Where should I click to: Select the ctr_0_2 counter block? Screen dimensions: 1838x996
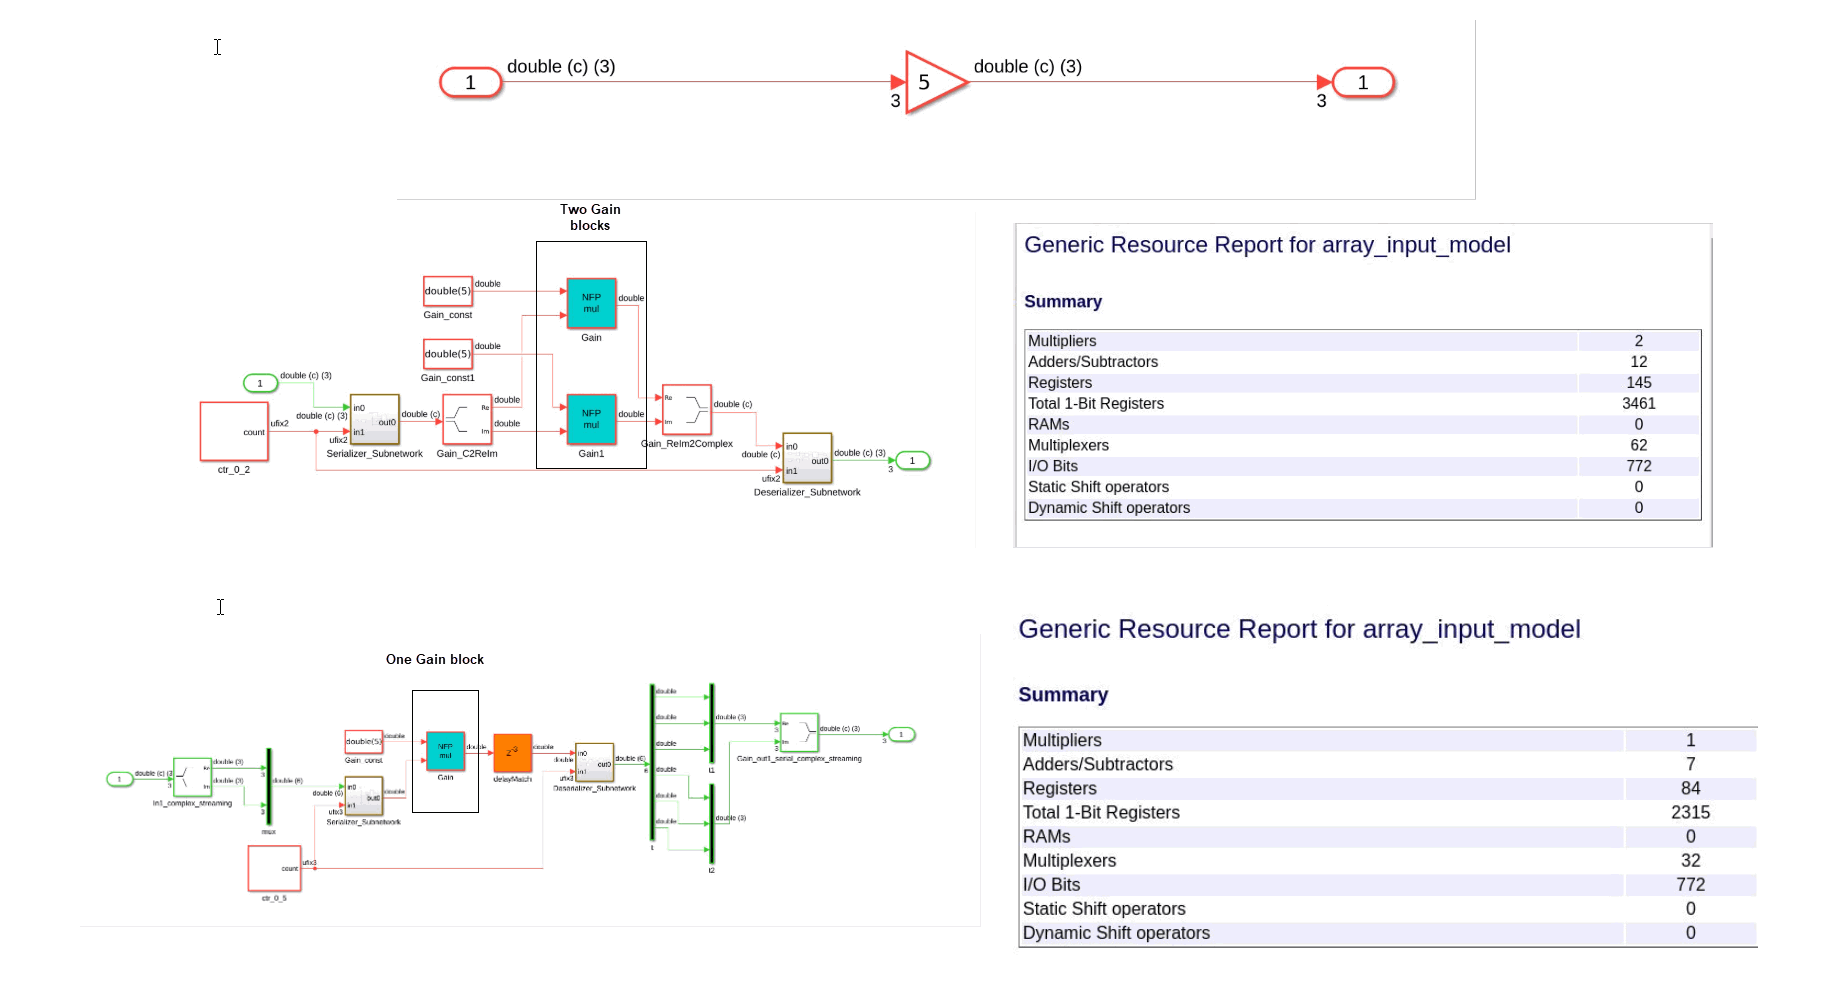coord(234,432)
